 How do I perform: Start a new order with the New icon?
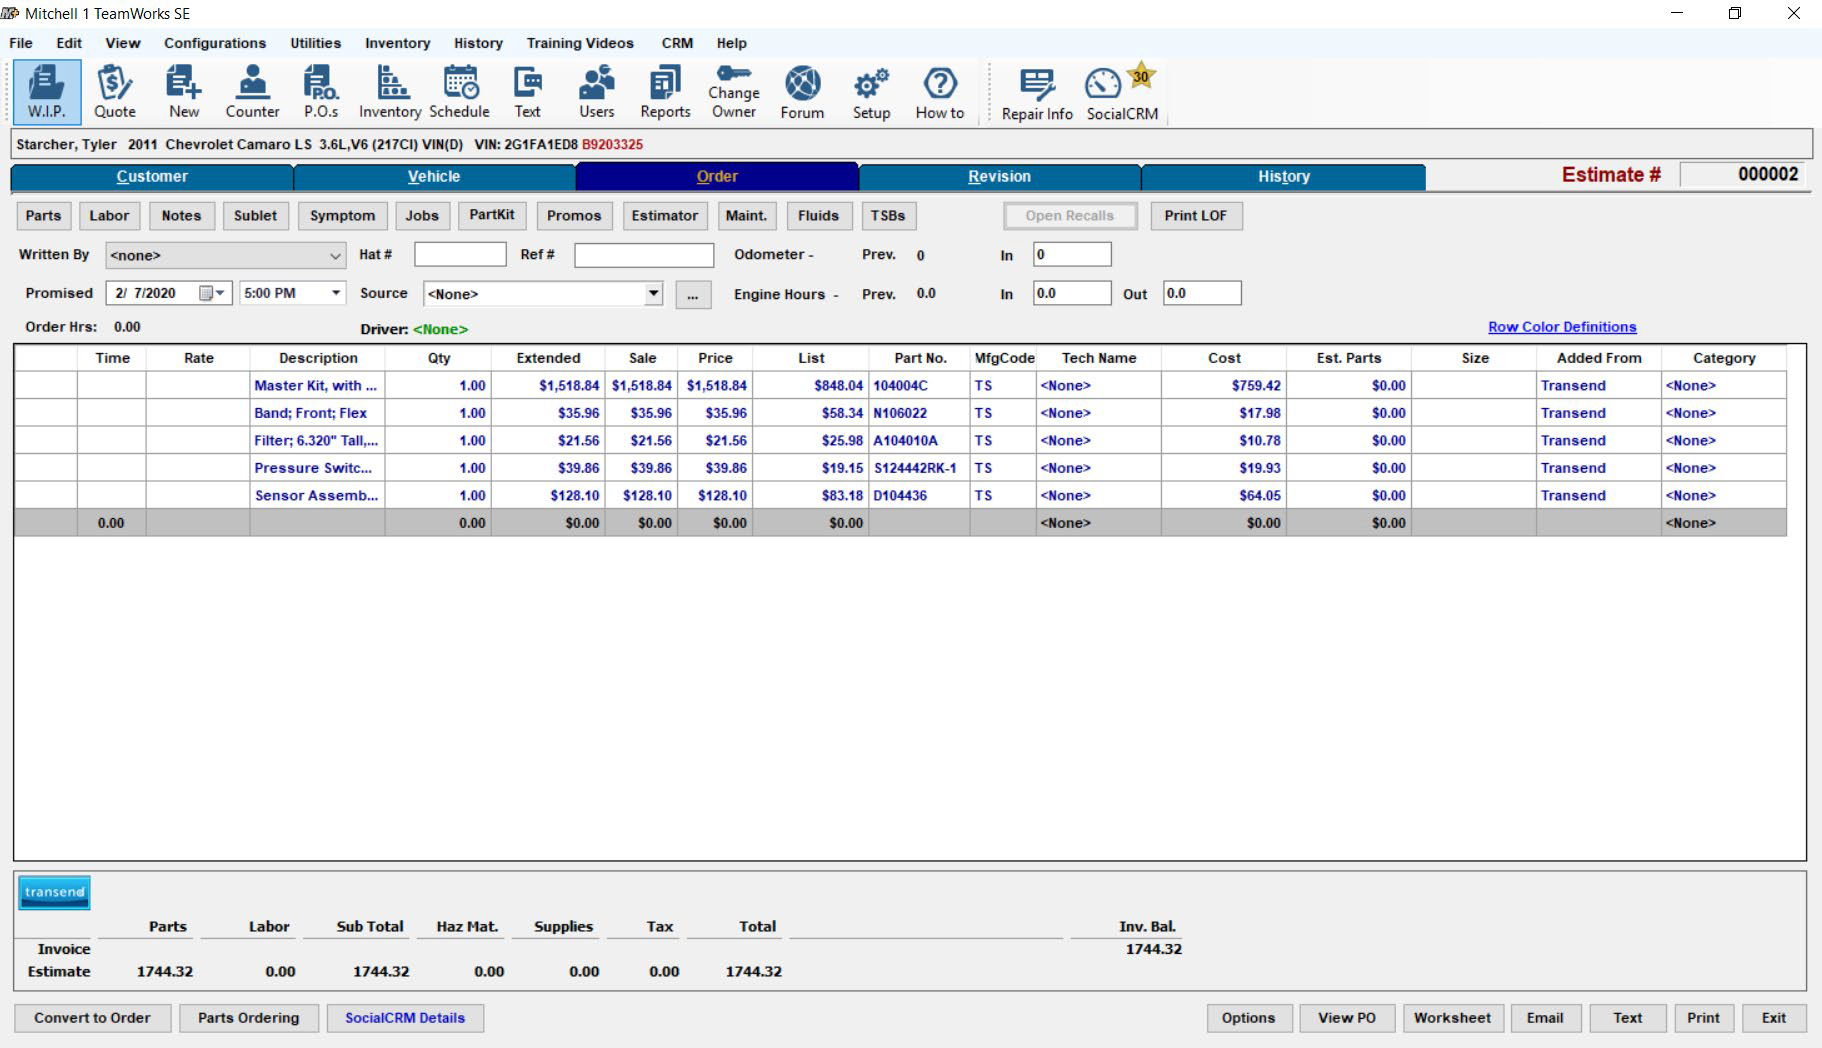point(183,91)
